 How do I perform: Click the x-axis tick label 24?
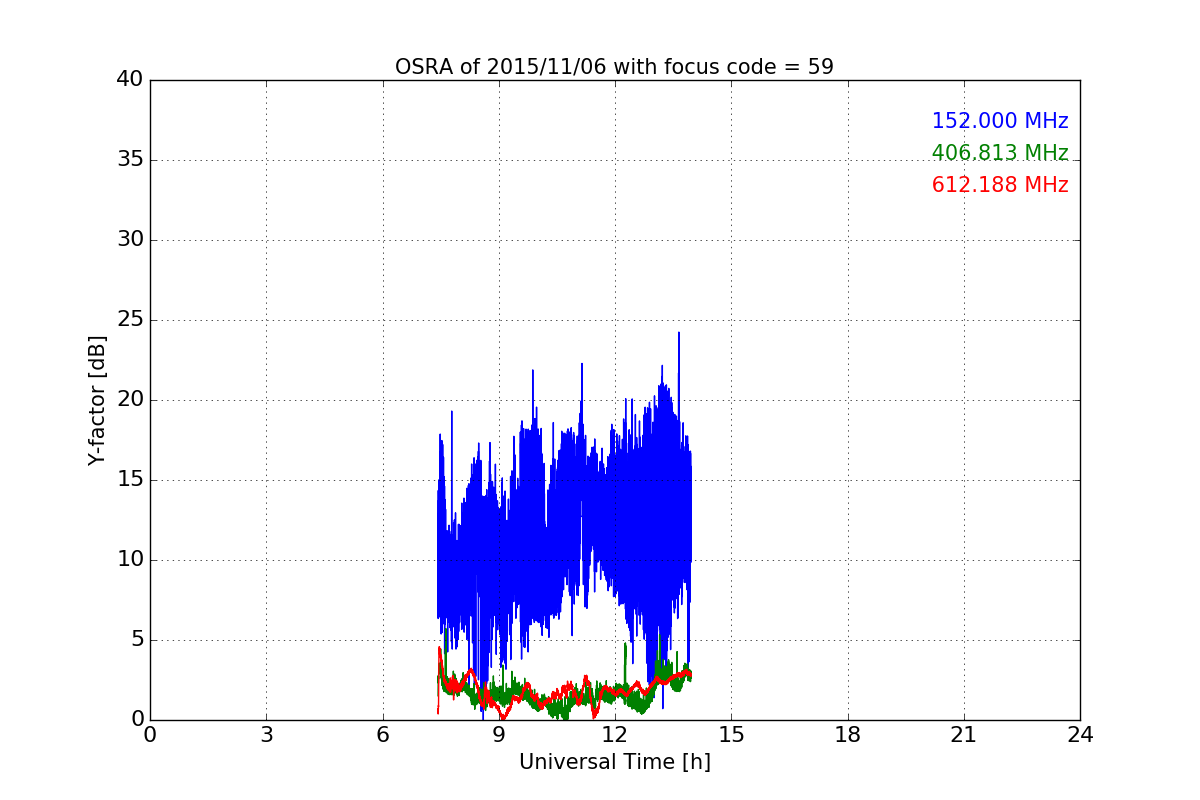pyautogui.click(x=1080, y=735)
